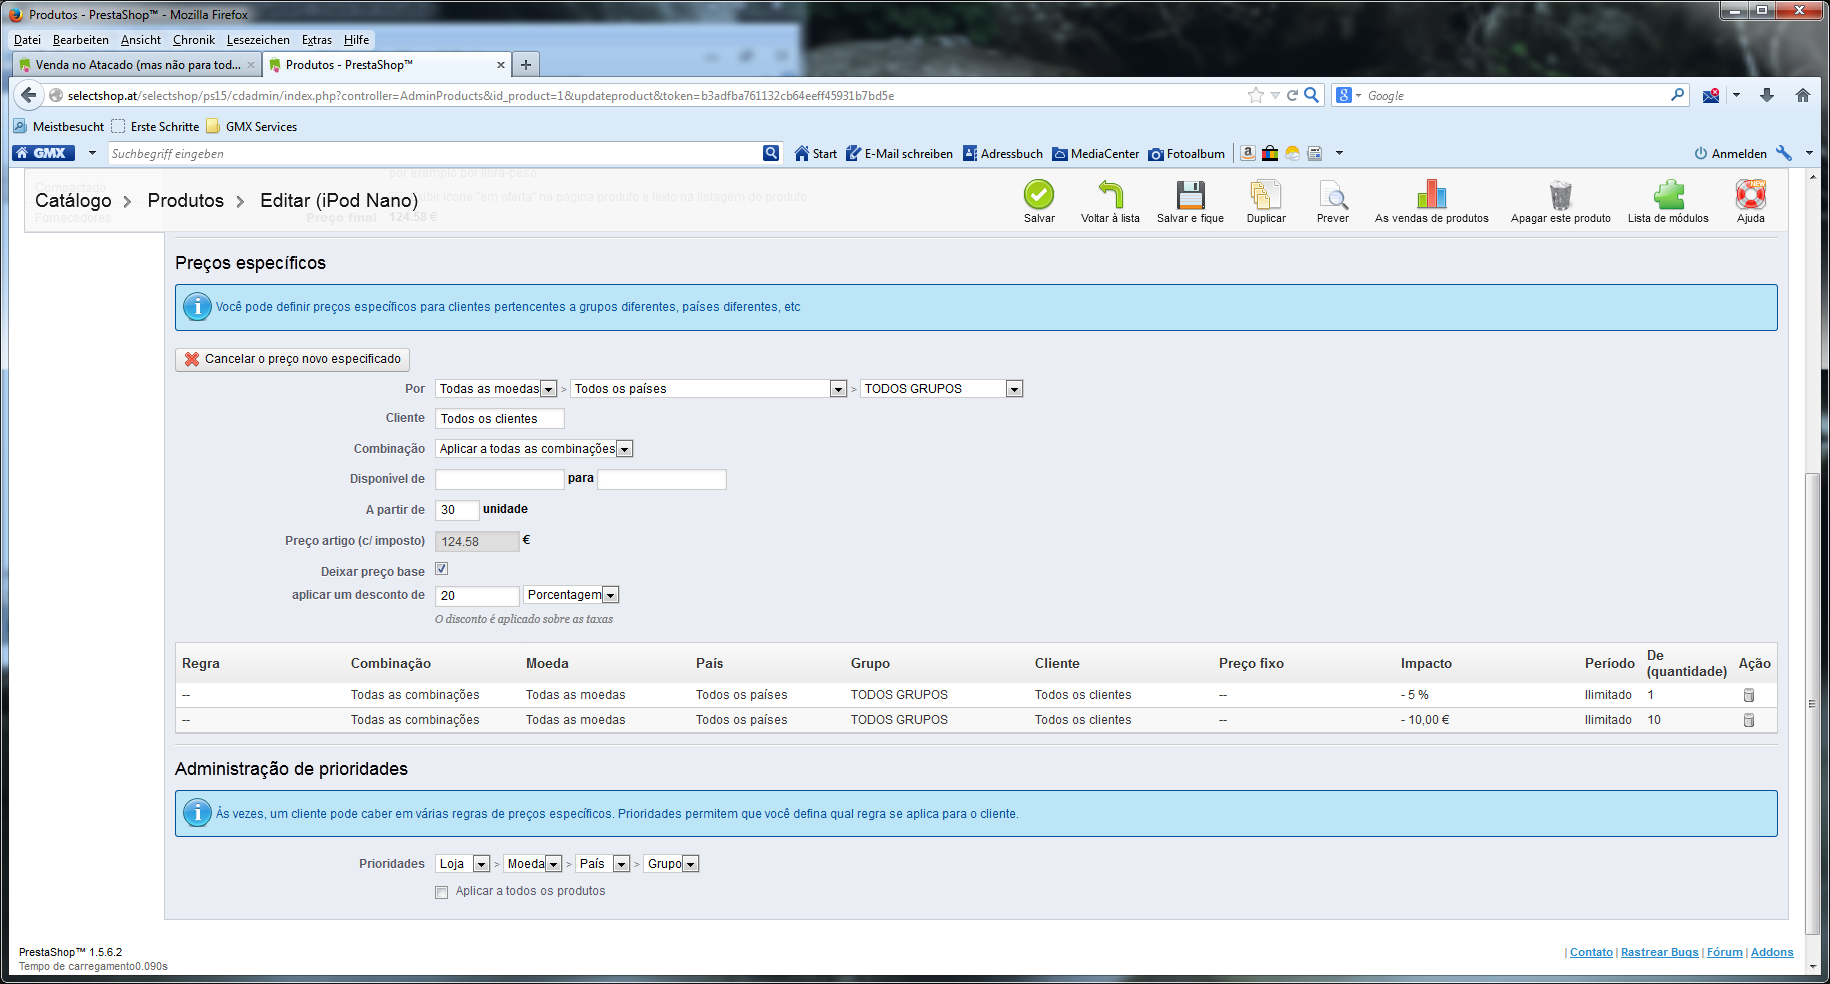Bookmark page with the star icon

point(1256,95)
